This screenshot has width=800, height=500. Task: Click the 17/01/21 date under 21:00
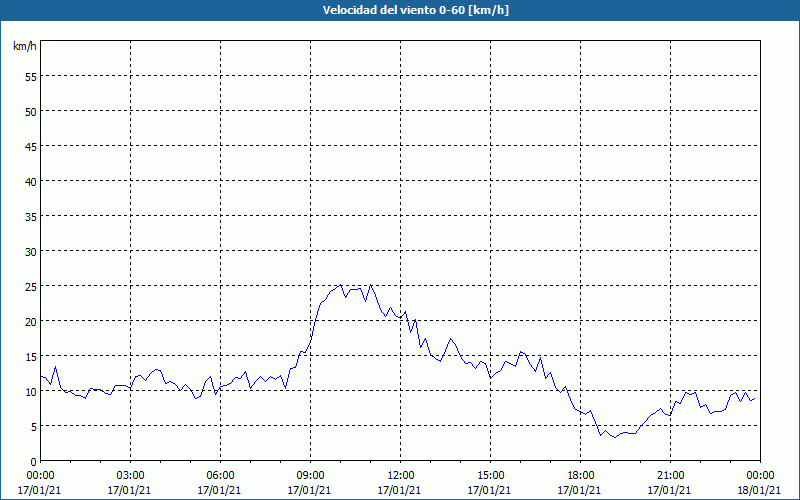(x=669, y=490)
